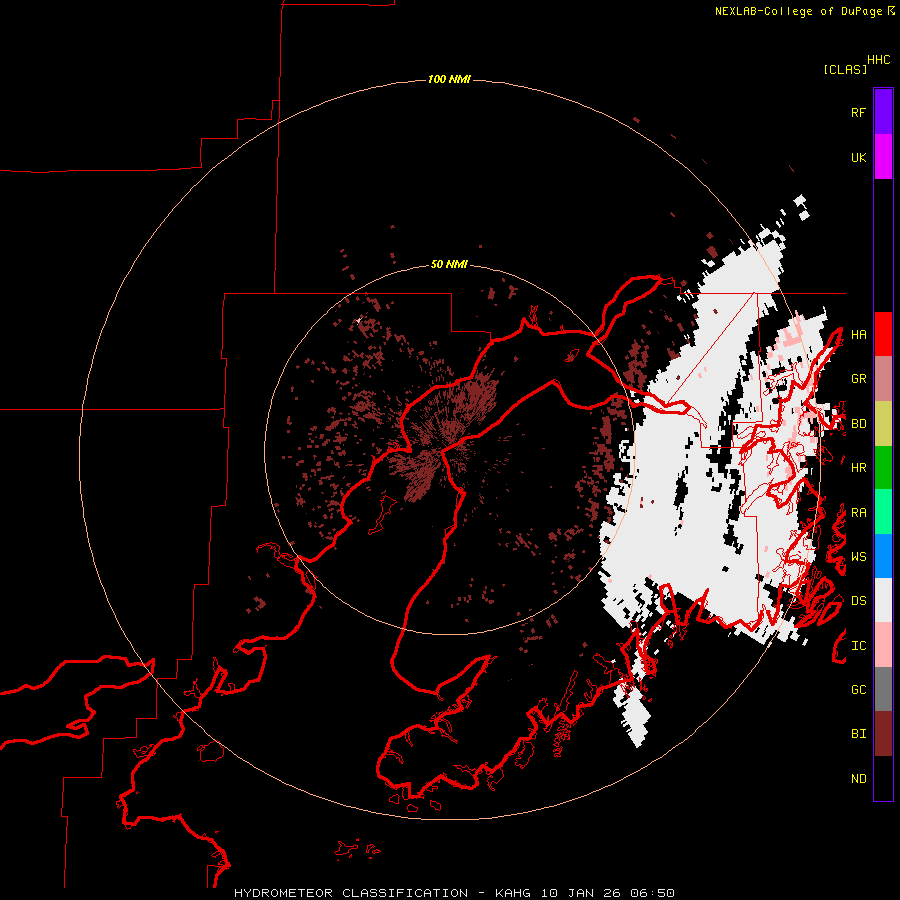Image resolution: width=900 pixels, height=900 pixels.
Task: Click the GR legend label text
Action: (858, 379)
